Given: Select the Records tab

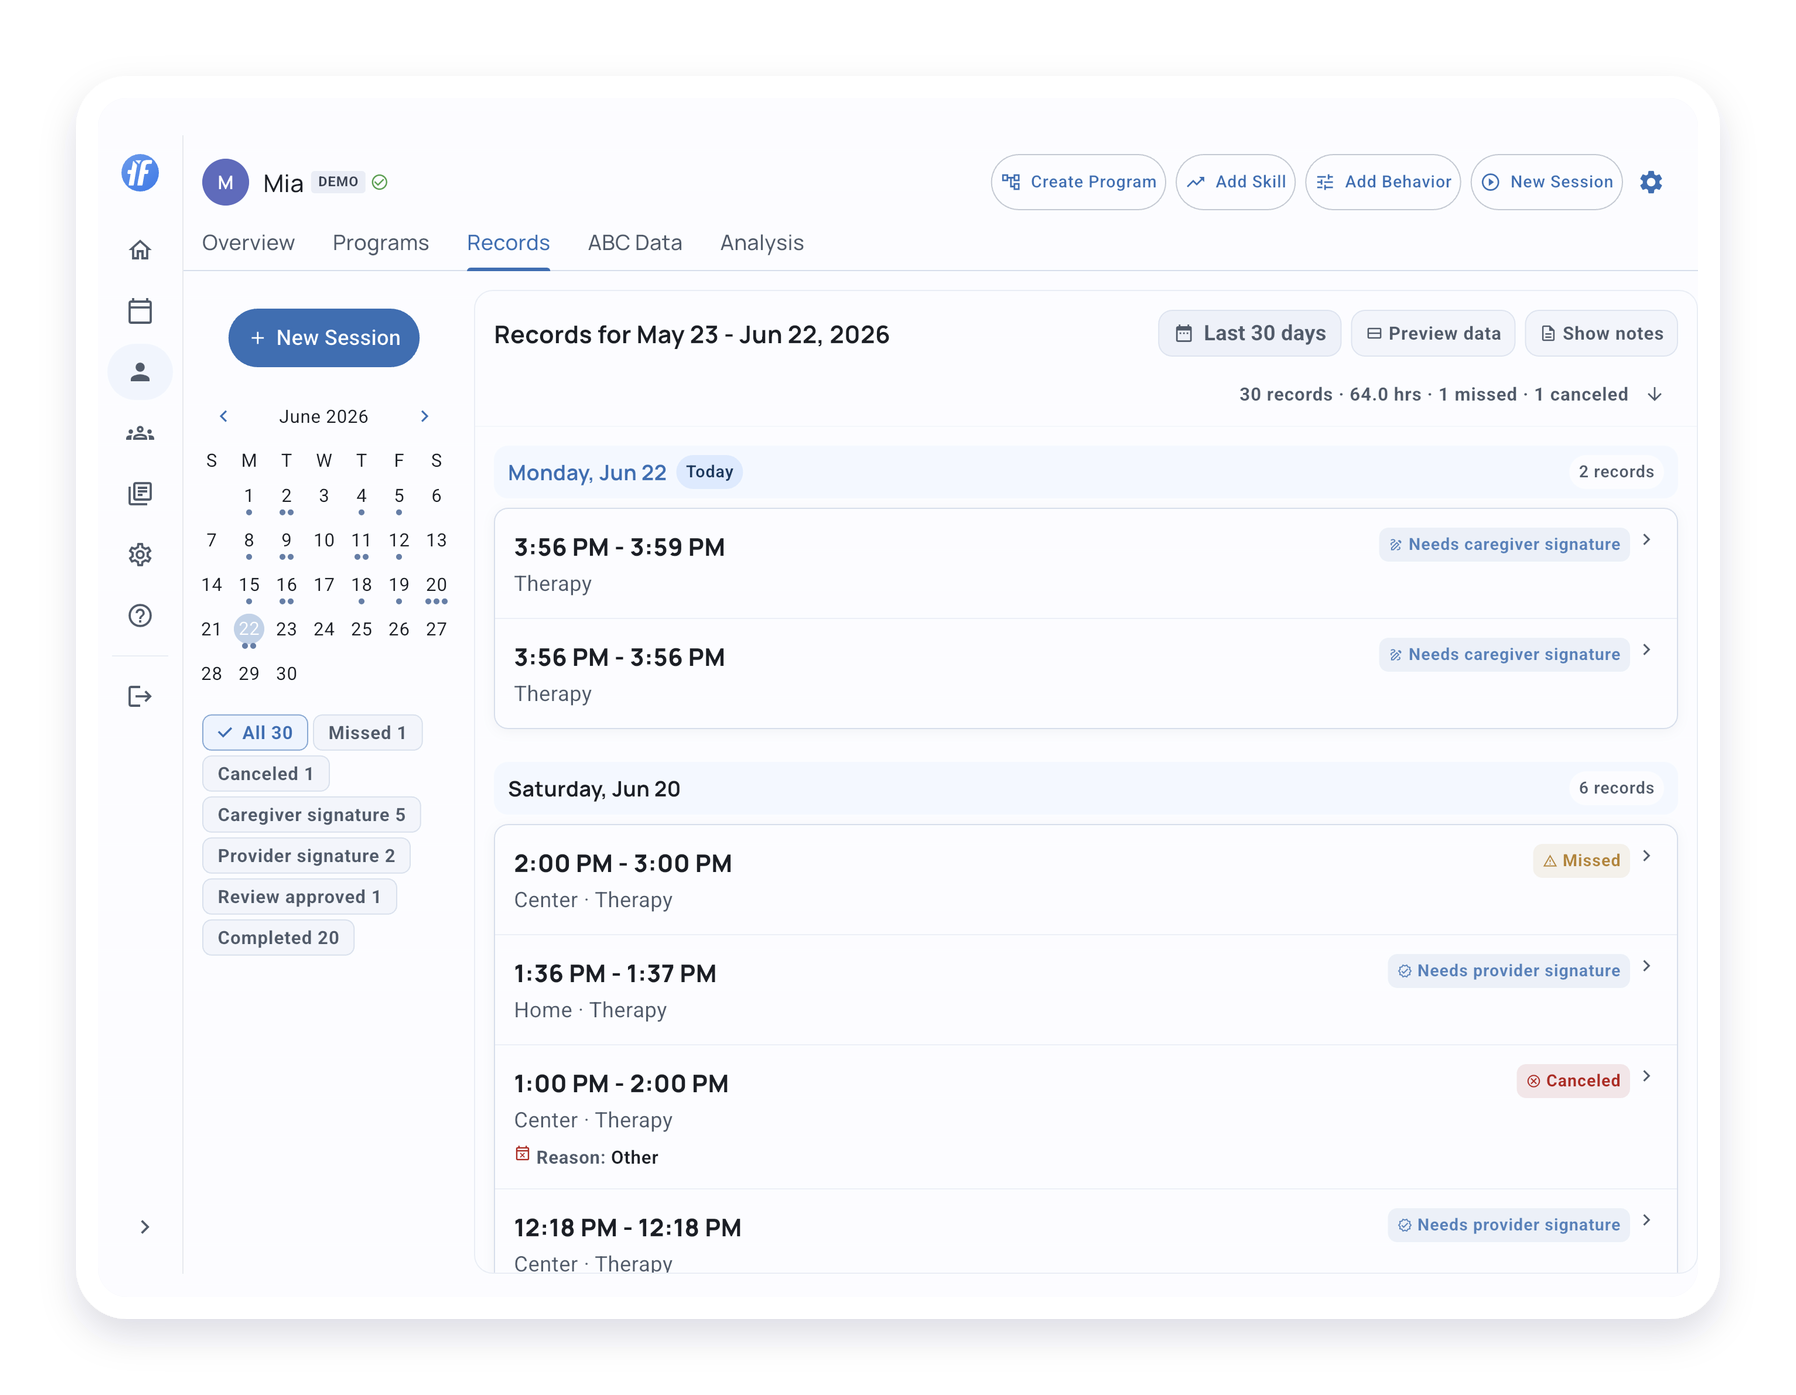Looking at the screenshot, I should (x=508, y=243).
